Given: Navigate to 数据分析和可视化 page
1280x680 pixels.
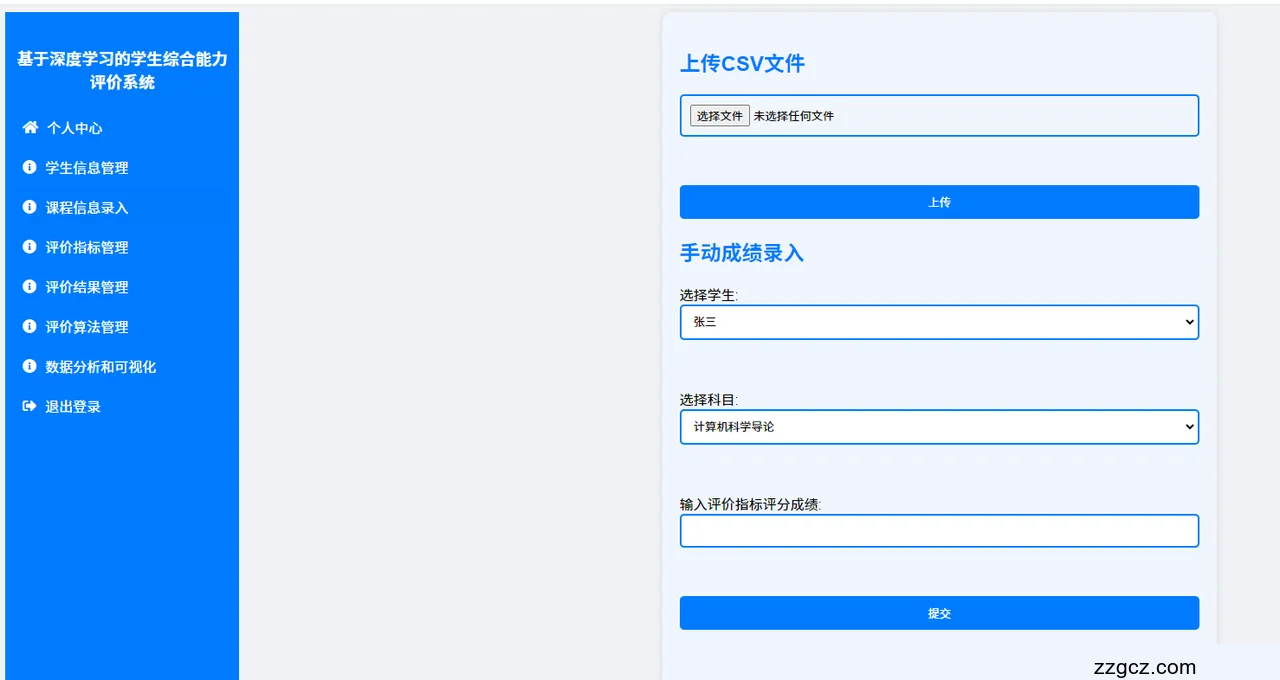Looking at the screenshot, I should [x=100, y=367].
